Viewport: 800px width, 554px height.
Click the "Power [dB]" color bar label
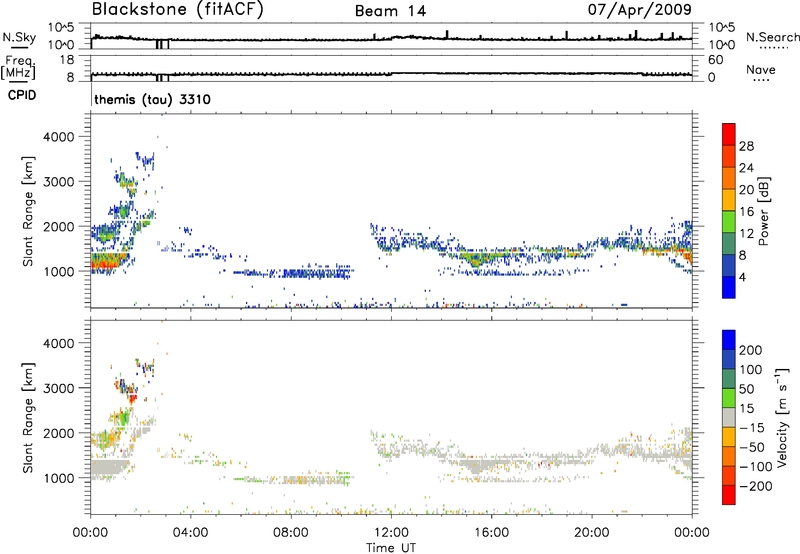tap(763, 211)
